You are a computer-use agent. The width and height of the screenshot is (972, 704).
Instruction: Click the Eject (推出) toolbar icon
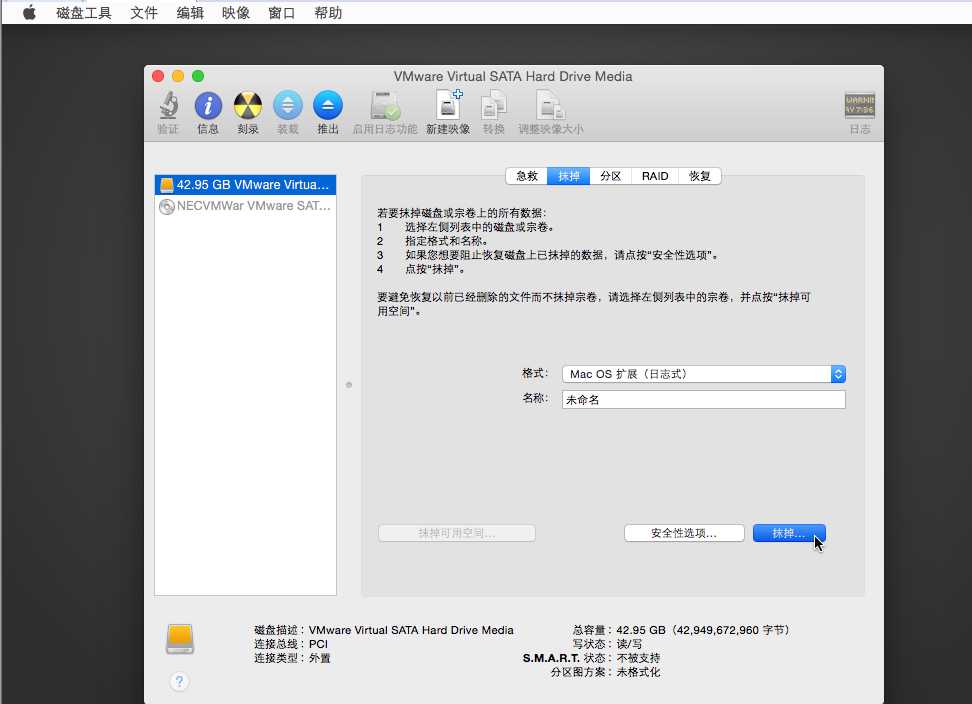(328, 106)
